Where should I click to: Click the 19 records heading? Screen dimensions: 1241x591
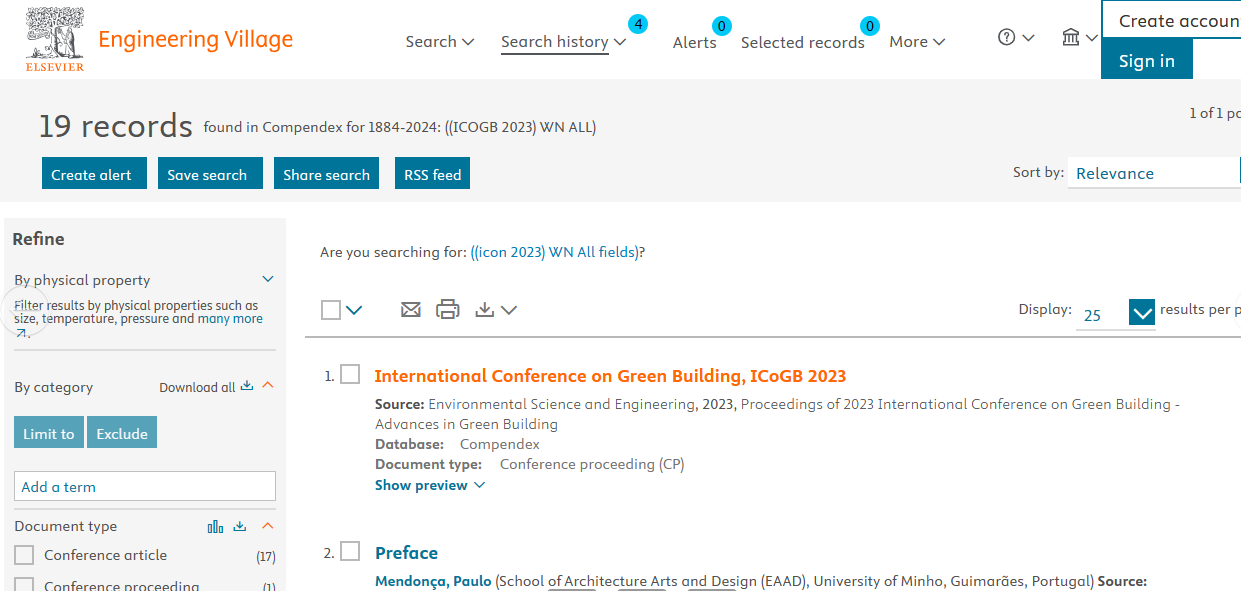[x=115, y=126]
